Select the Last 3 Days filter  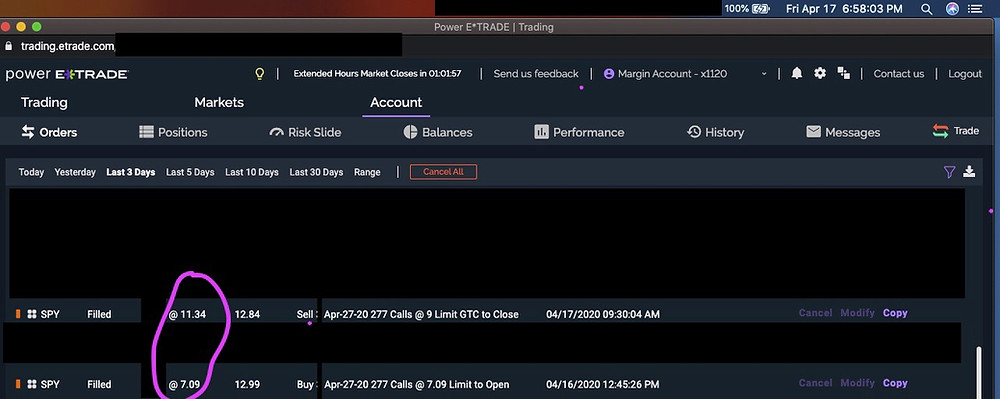[131, 172]
